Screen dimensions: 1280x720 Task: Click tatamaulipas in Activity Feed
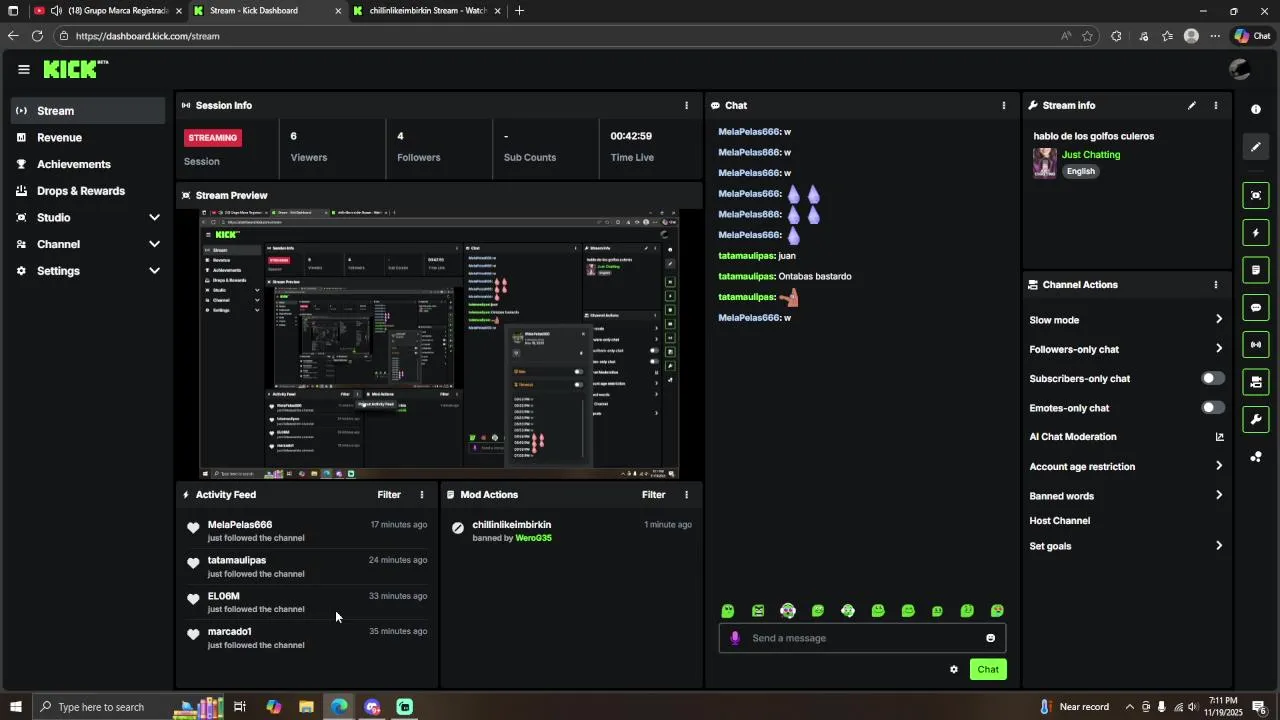237,561
